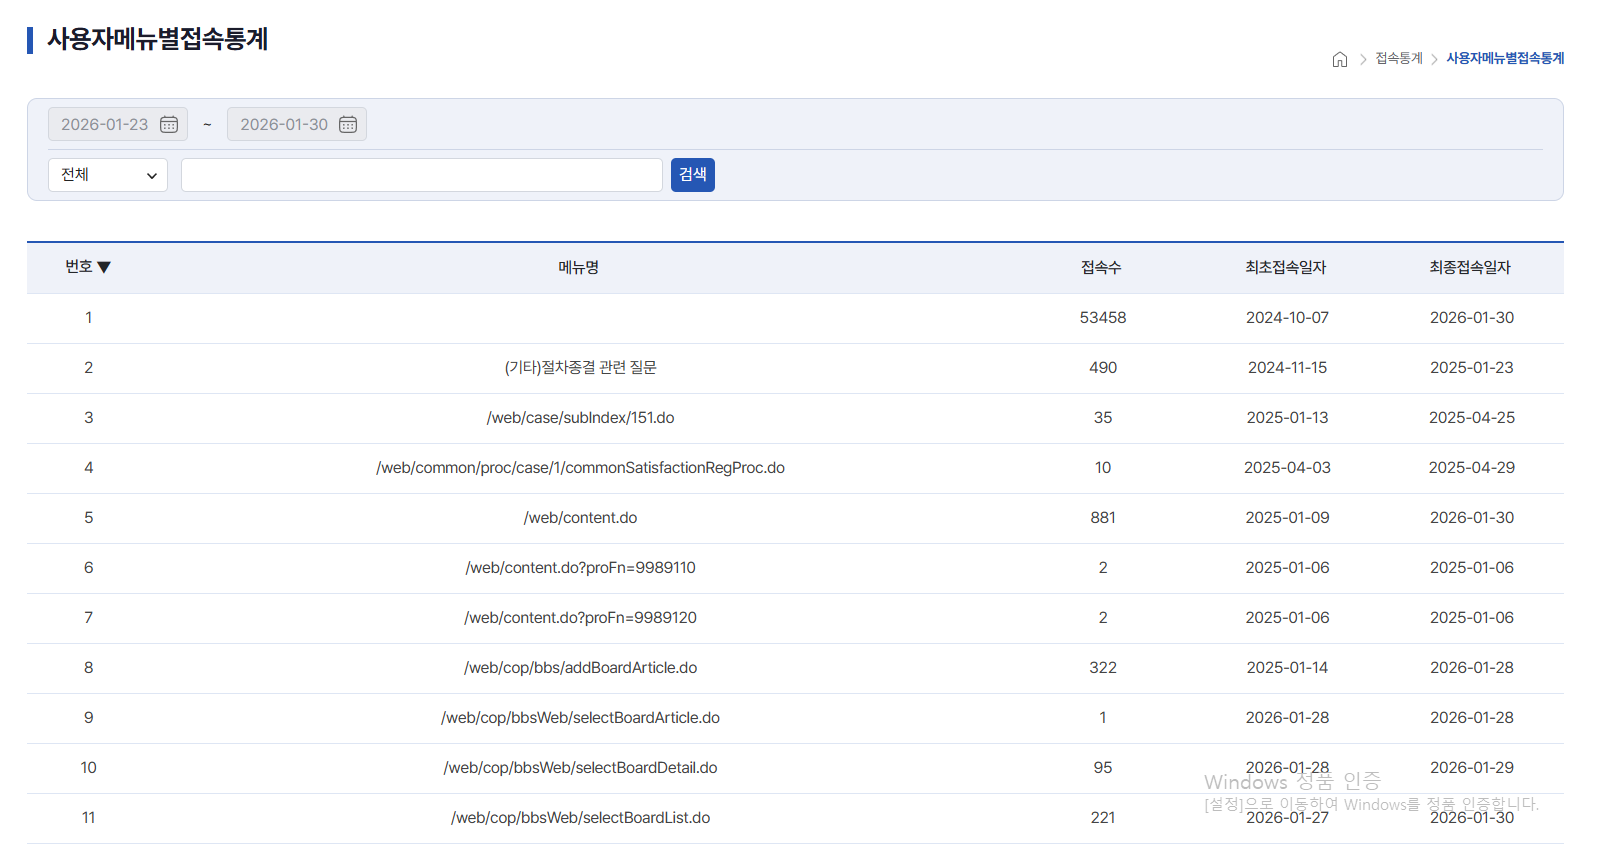Click the 메뉴명 column header
Screen dimensions: 1613x850
pyautogui.click(x=578, y=268)
